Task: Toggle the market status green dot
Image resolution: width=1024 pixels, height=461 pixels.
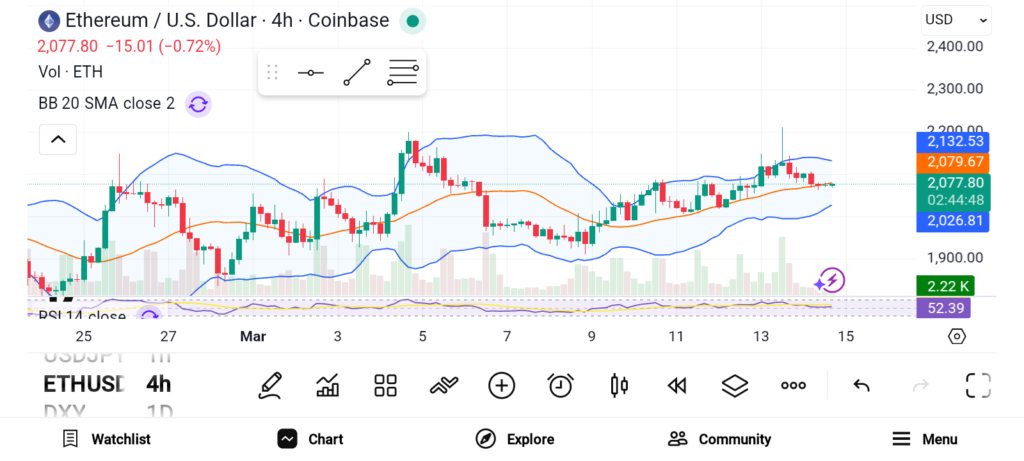Action: pos(412,20)
